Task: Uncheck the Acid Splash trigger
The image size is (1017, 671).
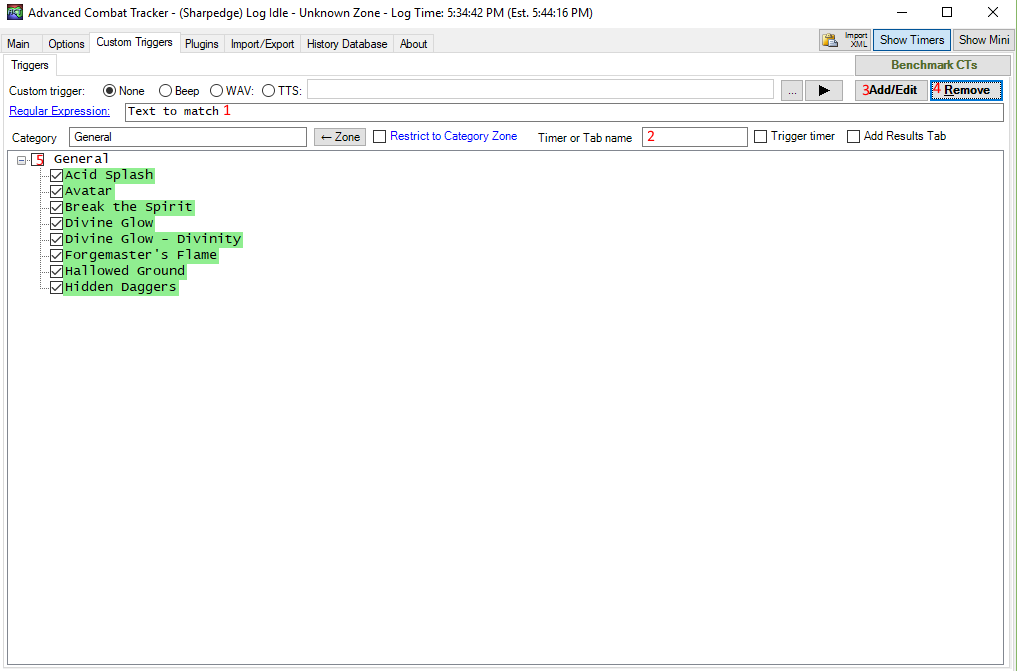Action: pyautogui.click(x=56, y=175)
